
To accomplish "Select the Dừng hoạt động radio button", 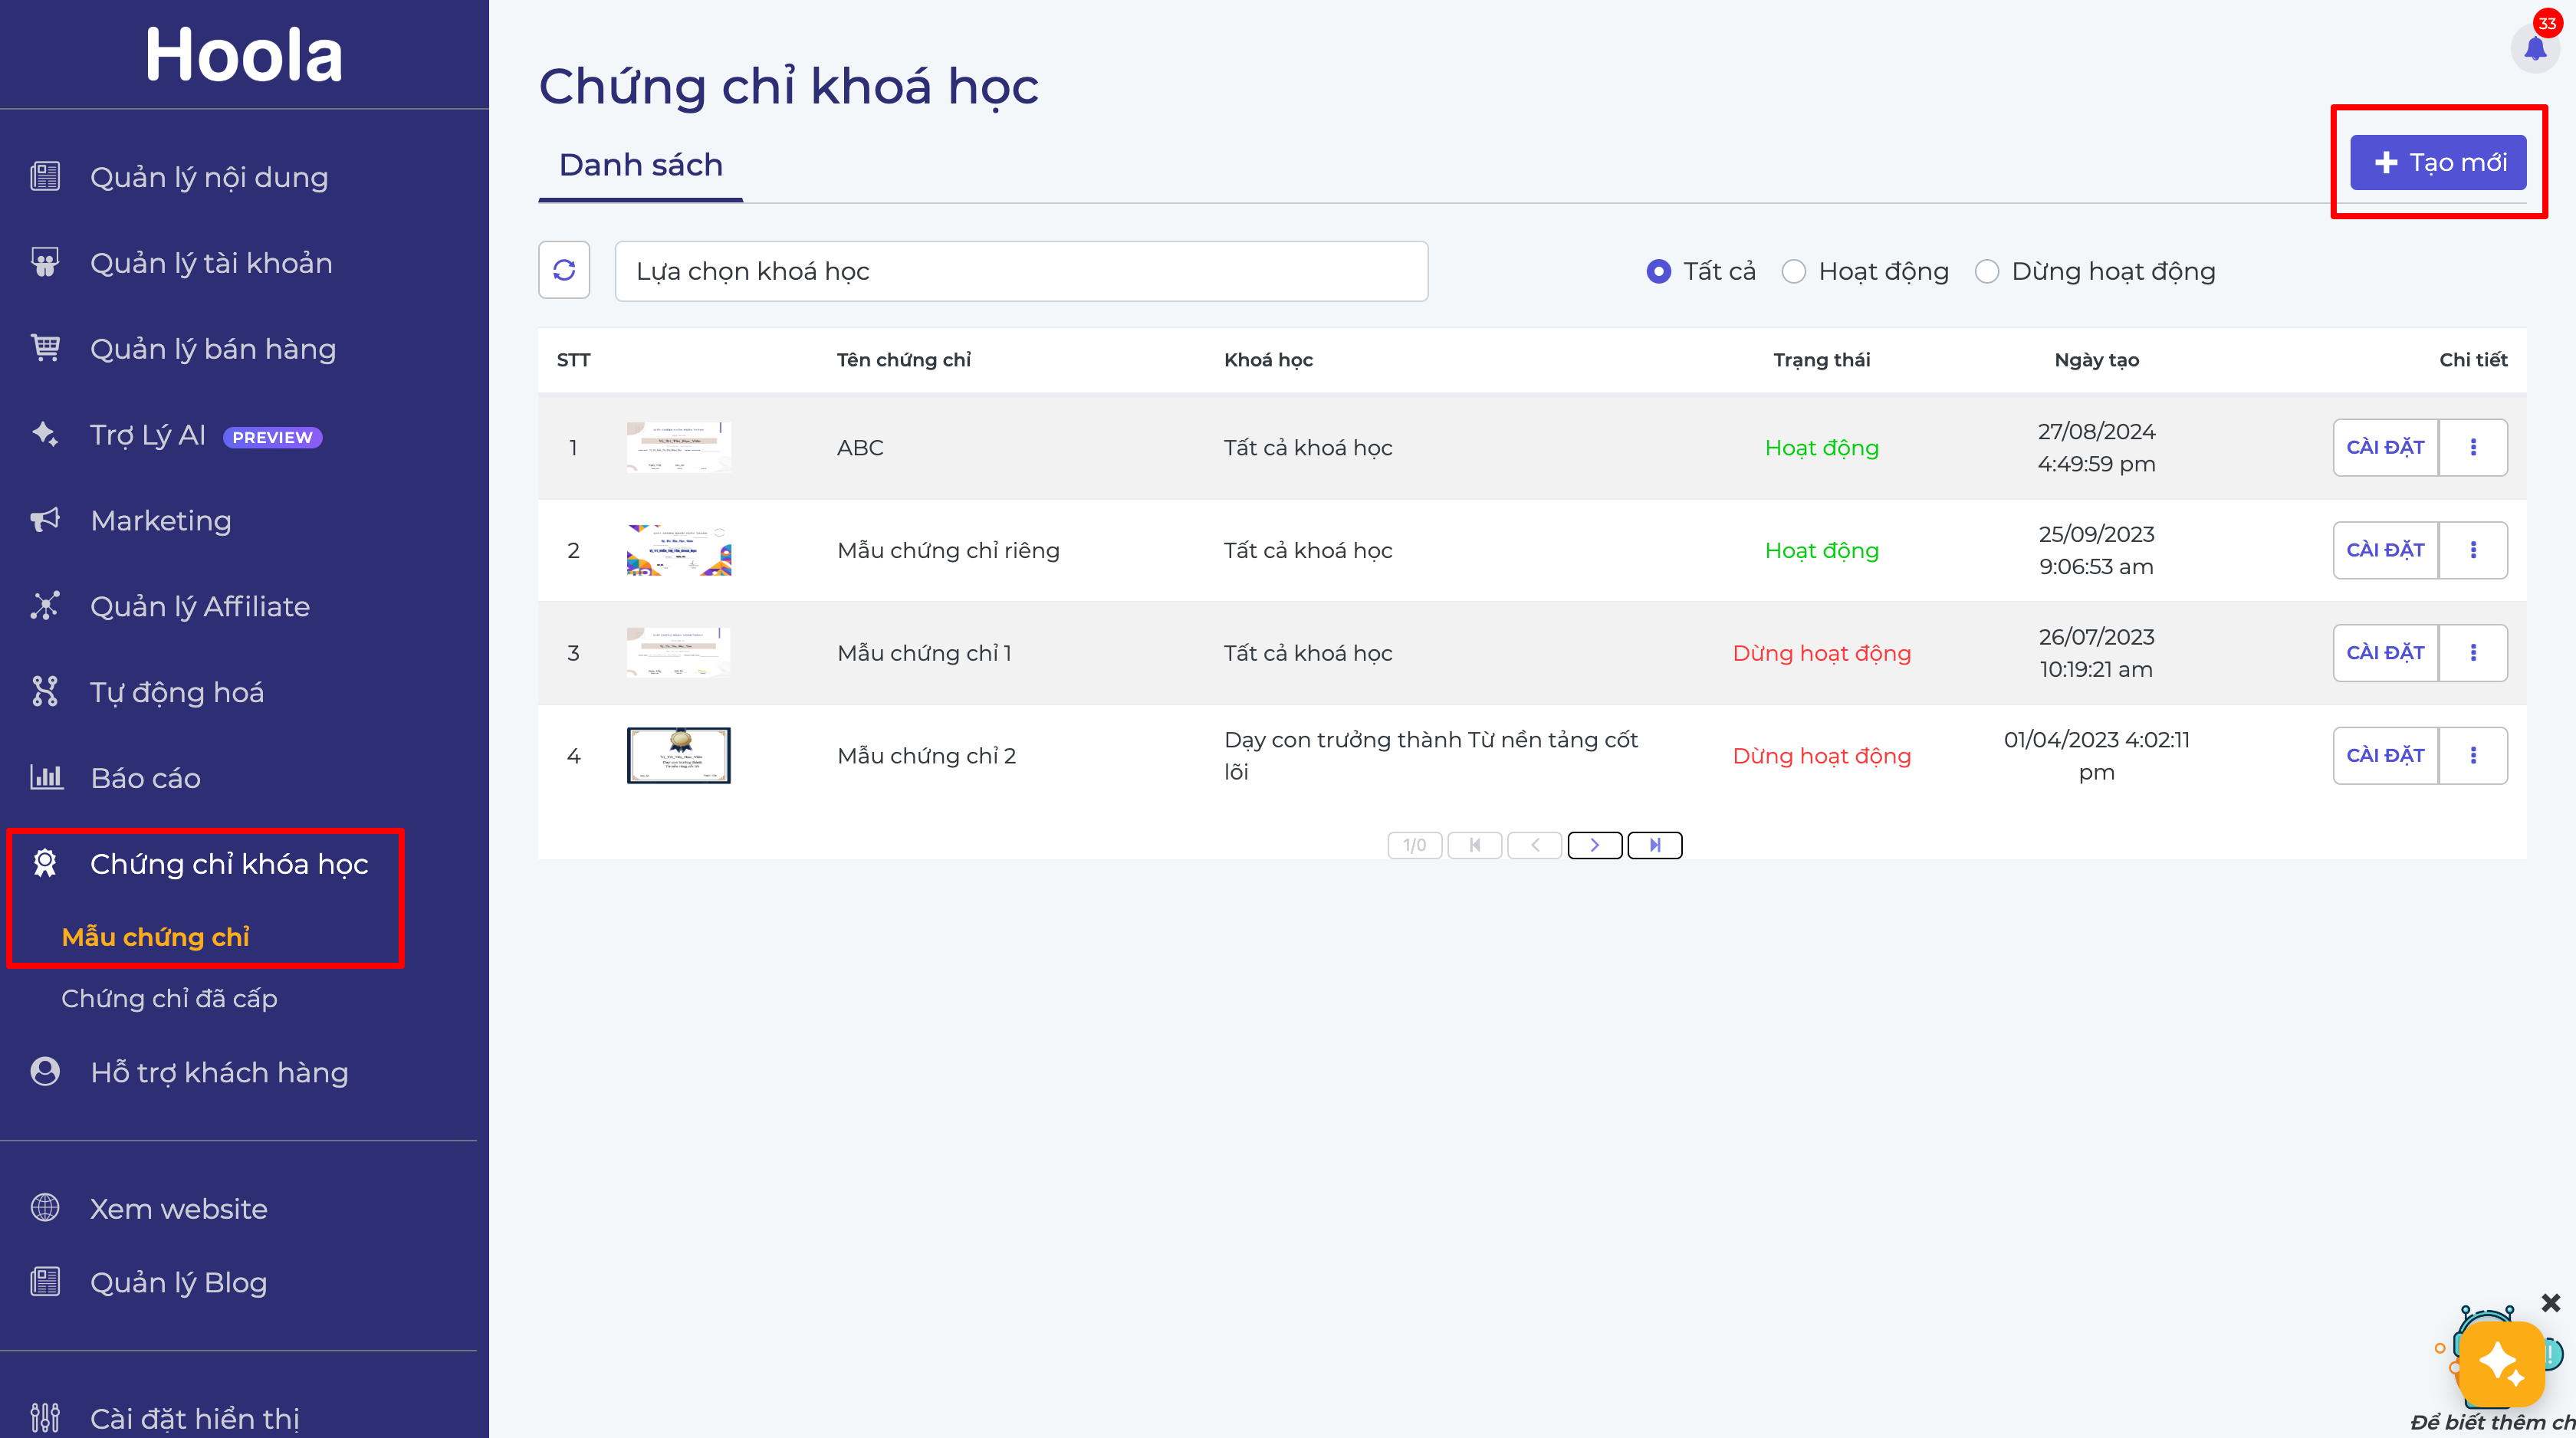I will tap(1987, 271).
